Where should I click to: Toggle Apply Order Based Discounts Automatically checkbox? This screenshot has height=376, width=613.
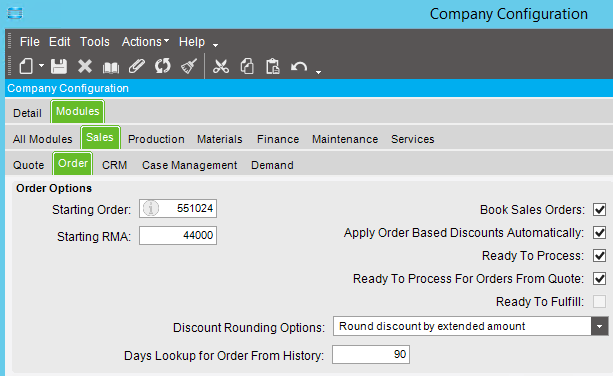(599, 233)
